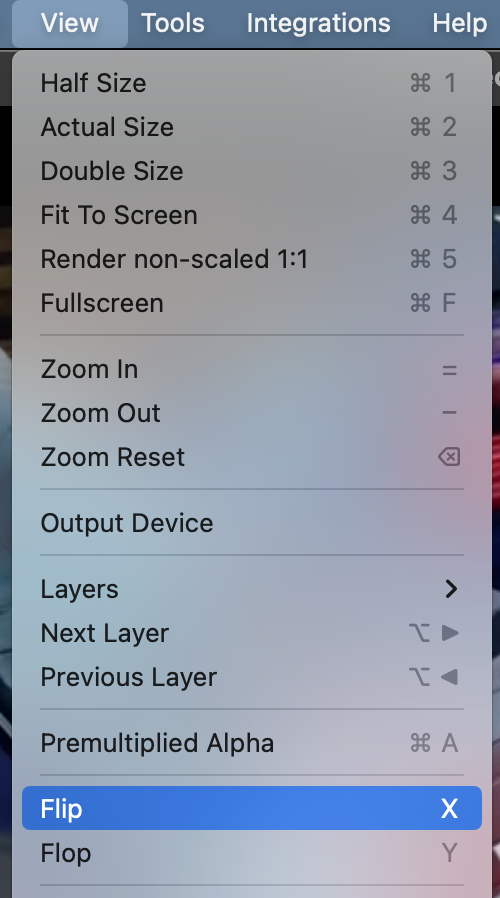This screenshot has height=898, width=500.
Task: Toggle Flop image option
Action: tap(251, 853)
